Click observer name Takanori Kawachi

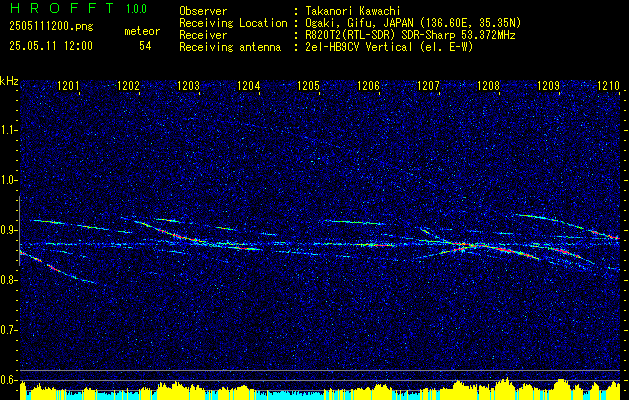tap(355, 12)
